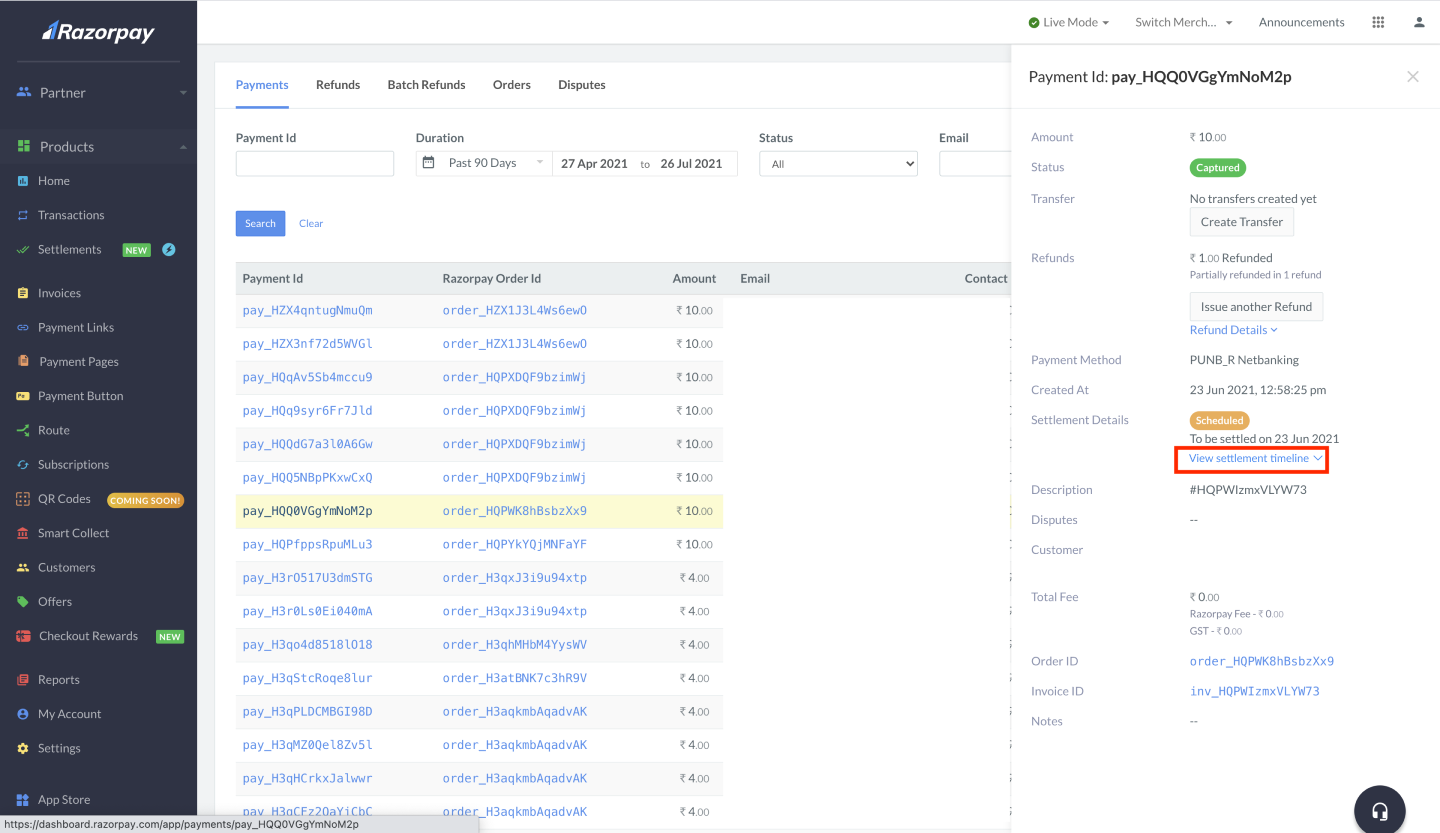The height and width of the screenshot is (833, 1440).
Task: Expand the Duration dropdown showing Past 90 Days
Action: click(483, 162)
